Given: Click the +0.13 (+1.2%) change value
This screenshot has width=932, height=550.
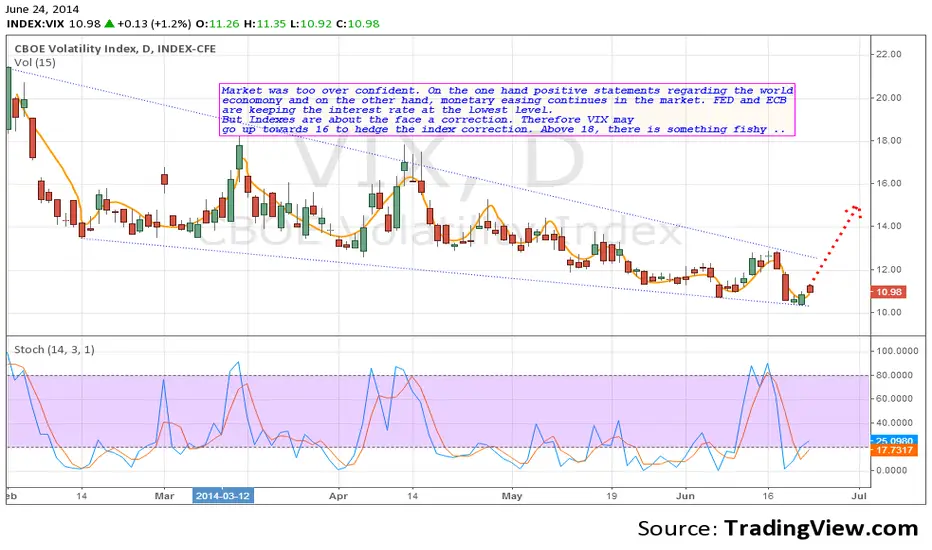Looking at the screenshot, I should (x=154, y=24).
